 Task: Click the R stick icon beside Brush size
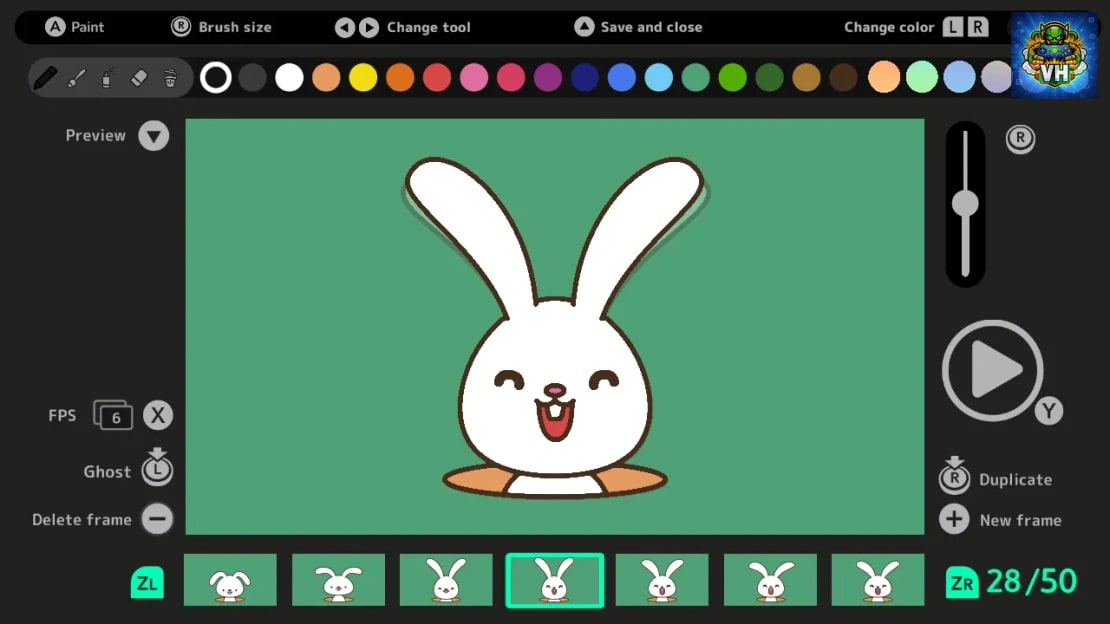coord(181,27)
